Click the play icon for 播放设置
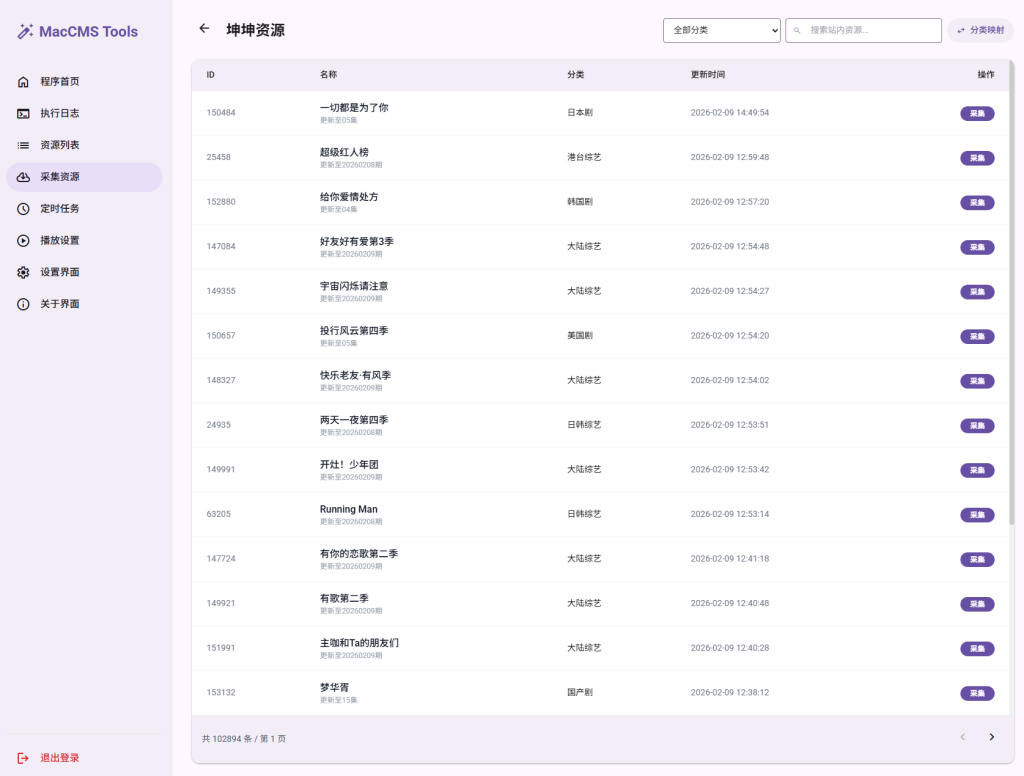Screen dimensions: 1024x776 tap(23, 241)
